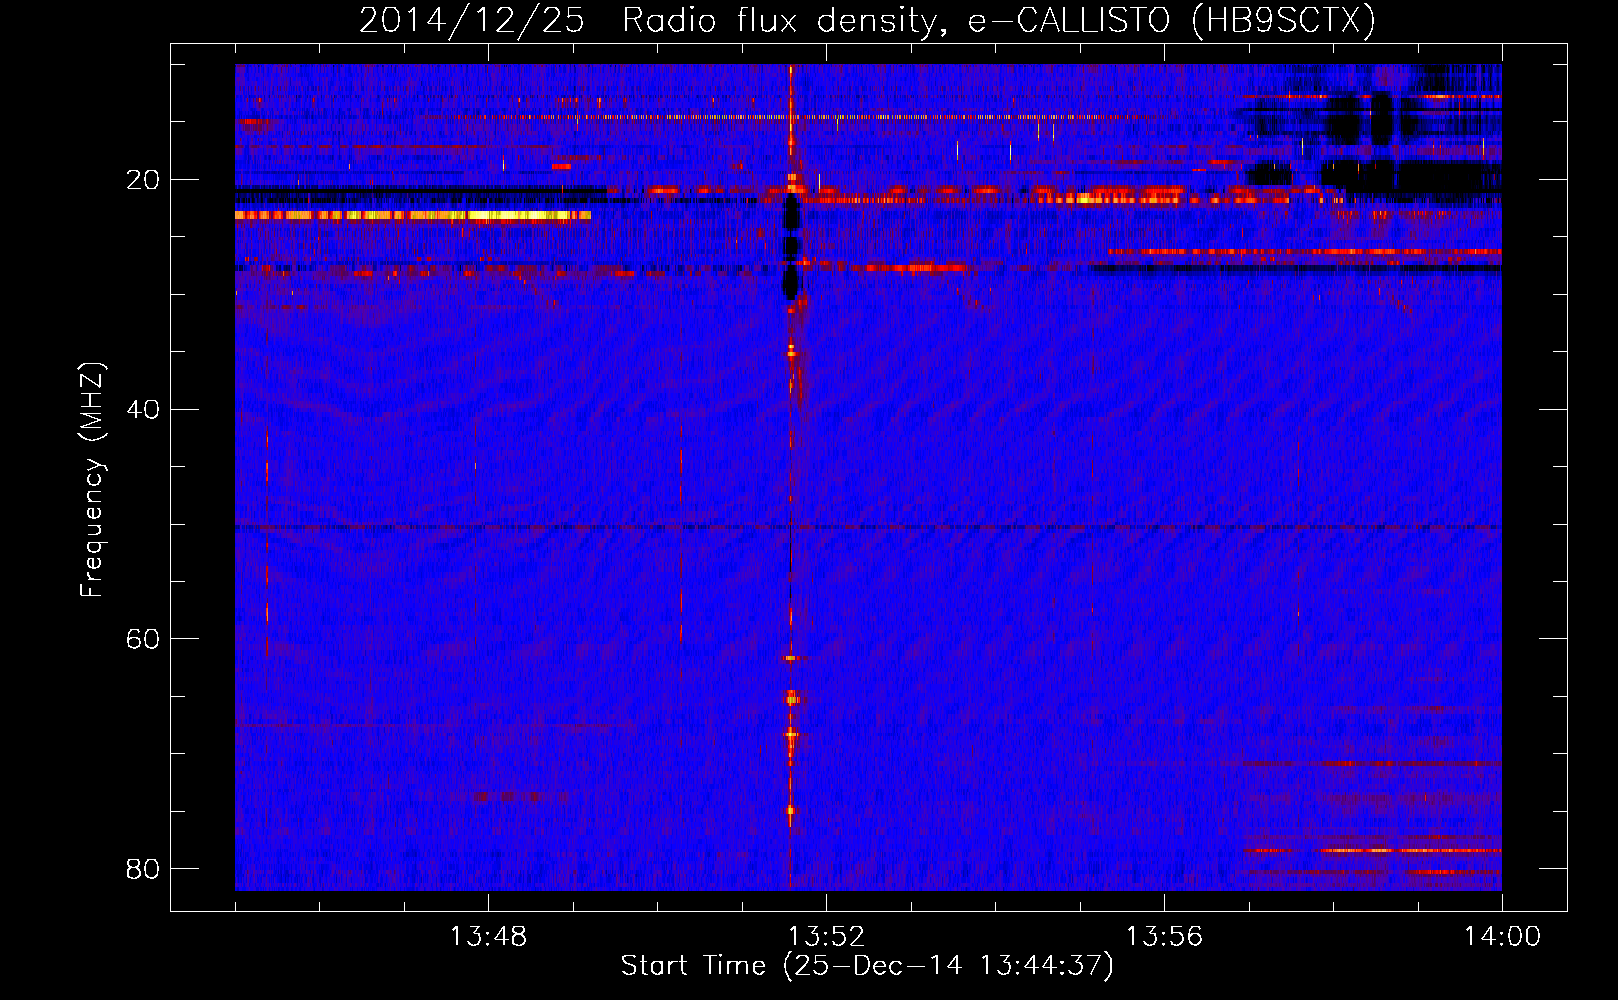Select the 13:56 time tick label
The image size is (1618, 1000).
point(1164,937)
